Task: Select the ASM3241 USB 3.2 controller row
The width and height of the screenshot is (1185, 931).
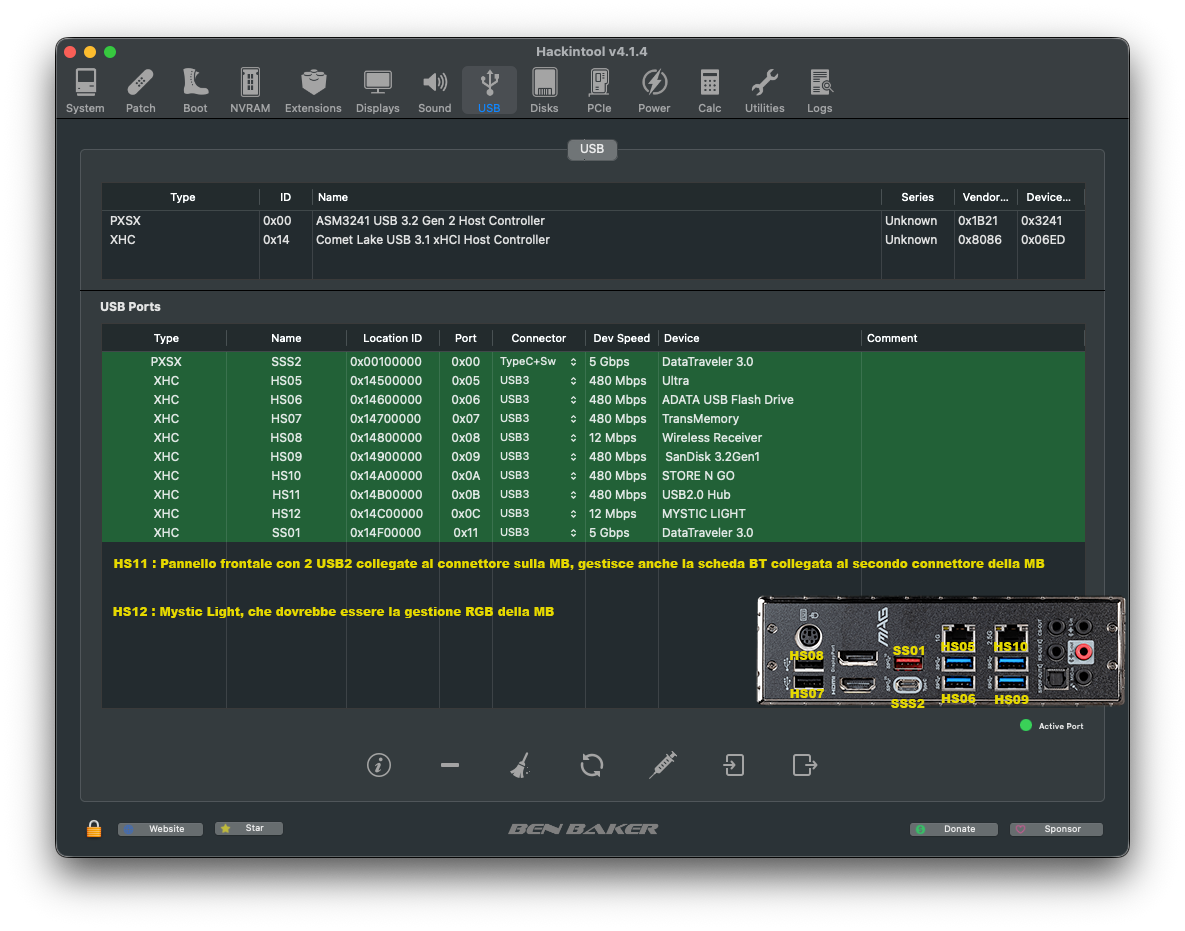Action: (430, 221)
